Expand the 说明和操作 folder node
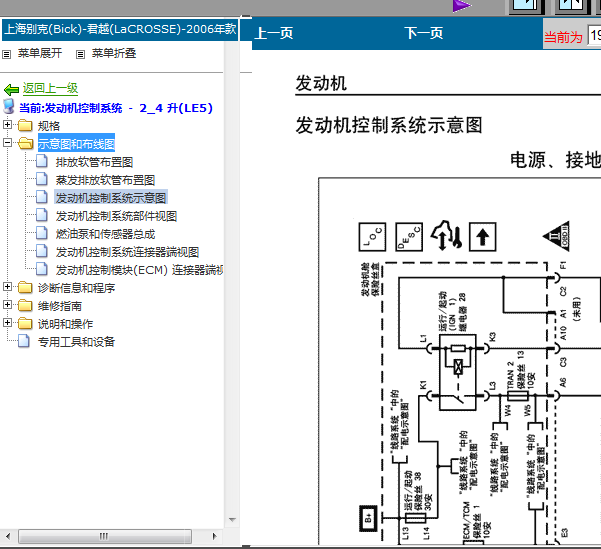Image resolution: width=601 pixels, height=549 pixels. [7, 322]
